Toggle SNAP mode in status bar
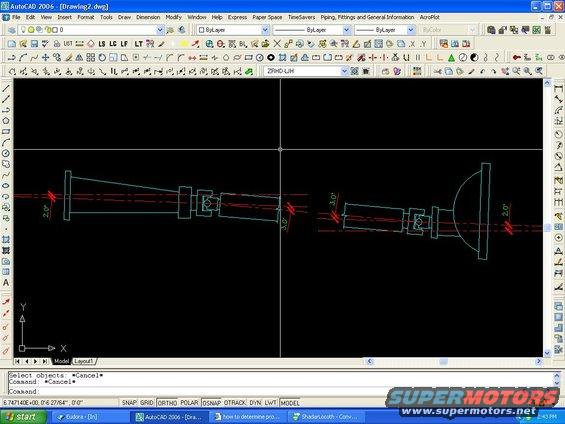 pyautogui.click(x=129, y=402)
